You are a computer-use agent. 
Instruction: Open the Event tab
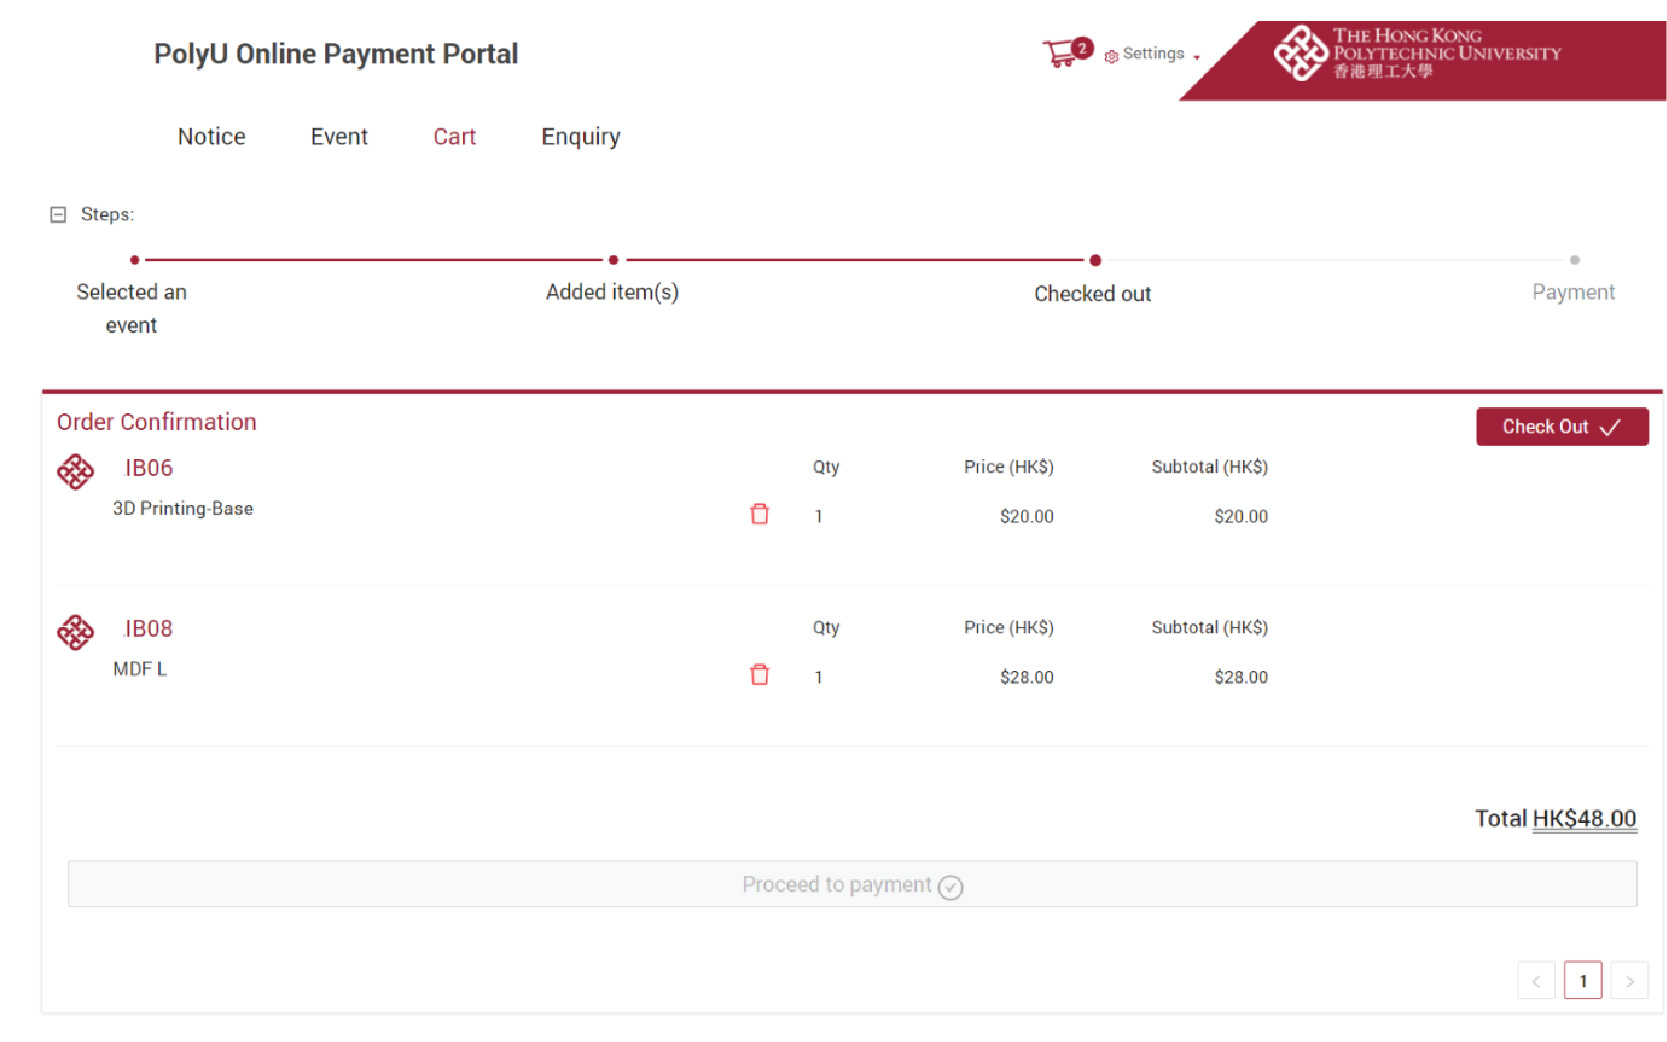(x=339, y=137)
